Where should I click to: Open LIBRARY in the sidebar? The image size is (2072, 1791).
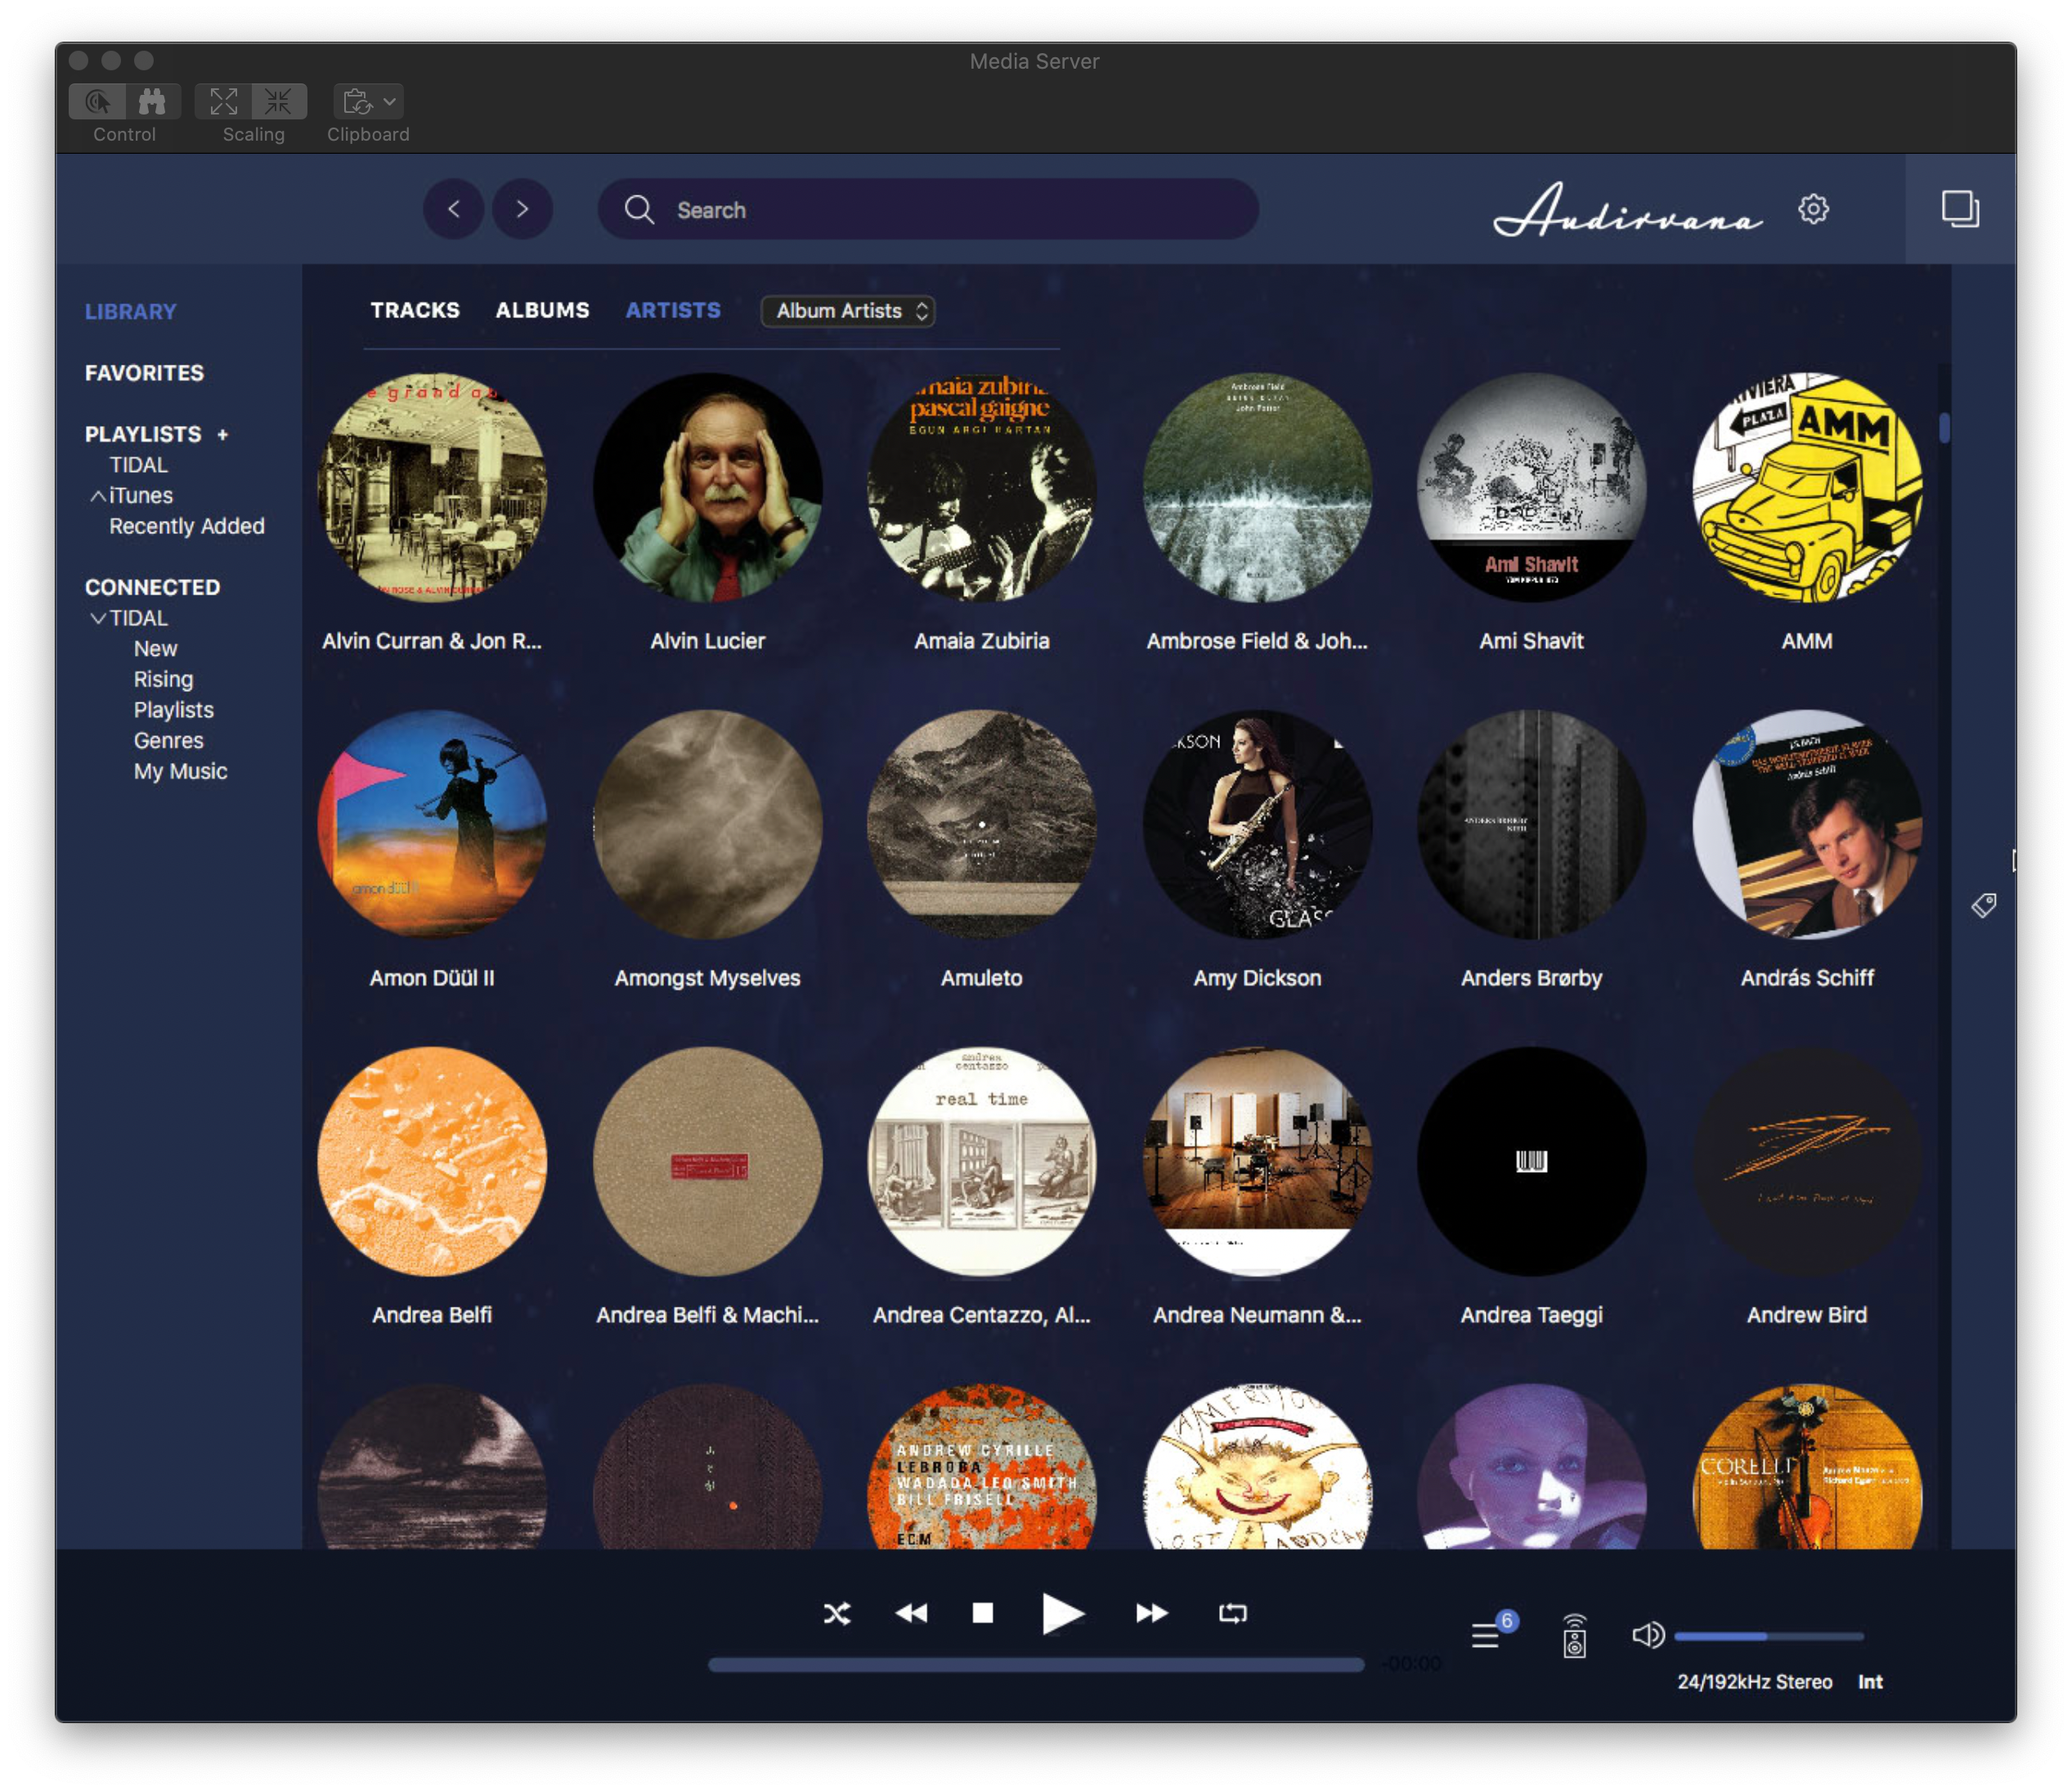(x=130, y=312)
